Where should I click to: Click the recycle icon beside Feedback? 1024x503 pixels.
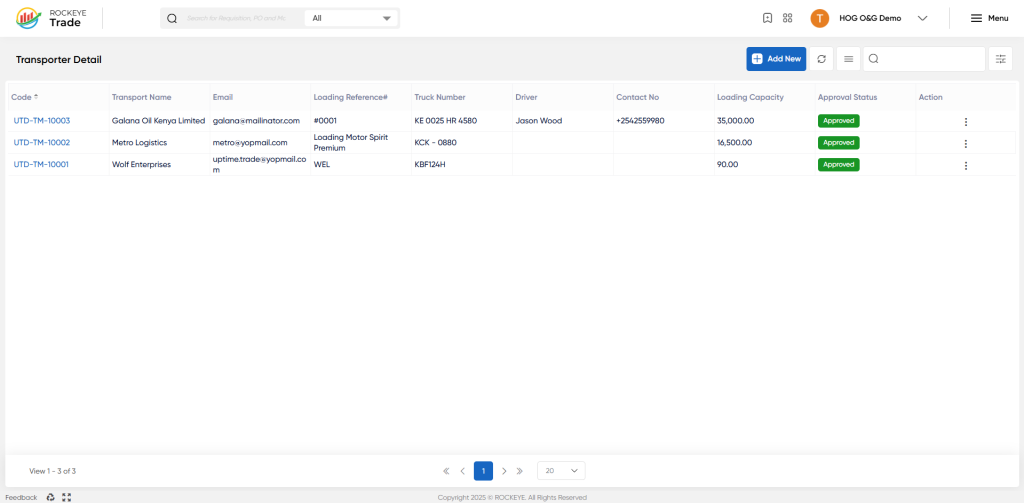tap(51, 497)
